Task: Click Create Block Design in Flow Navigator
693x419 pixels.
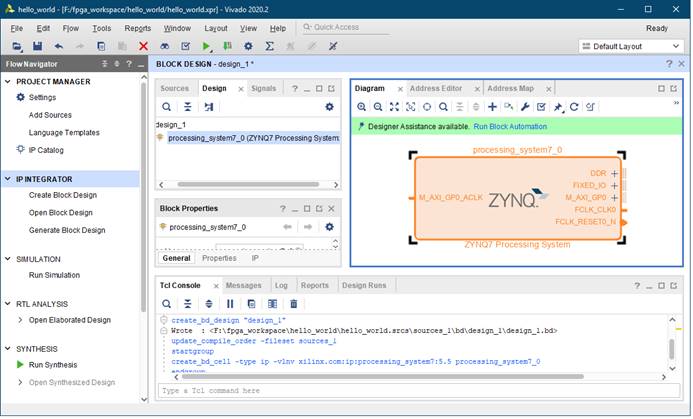Action: [63, 195]
